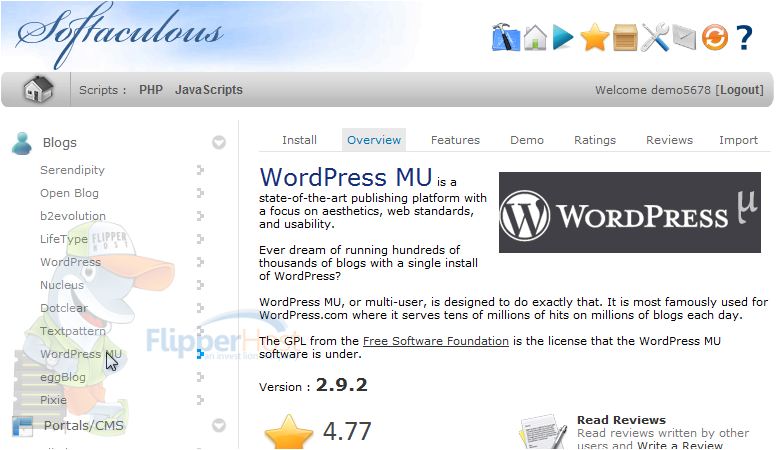Open the Import tab
This screenshot has height=450, width=776.
[738, 140]
